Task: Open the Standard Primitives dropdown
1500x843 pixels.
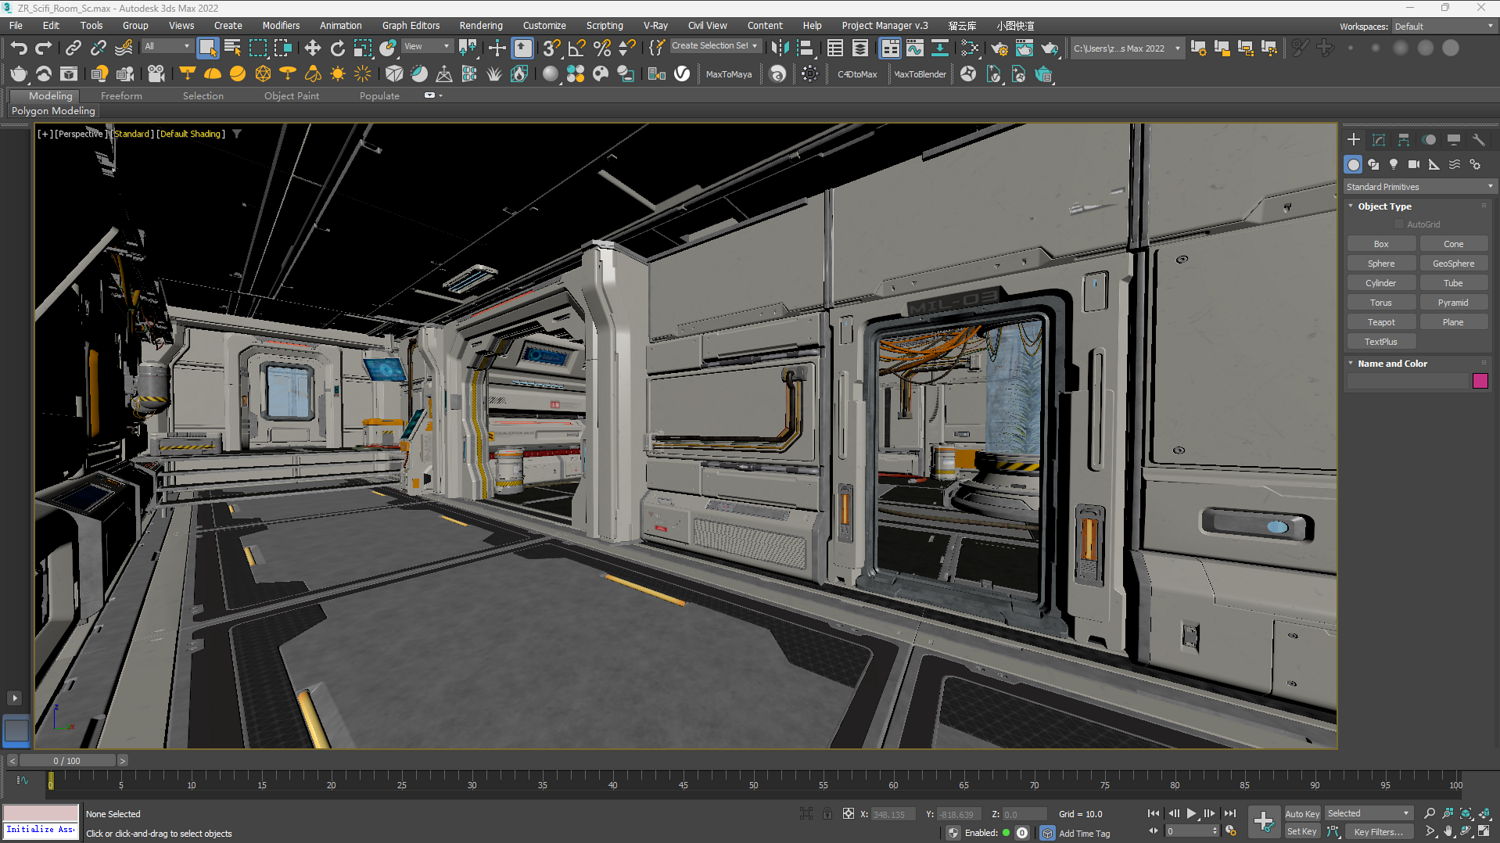Action: [x=1418, y=187]
